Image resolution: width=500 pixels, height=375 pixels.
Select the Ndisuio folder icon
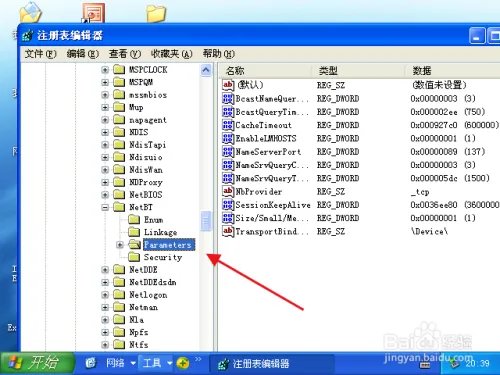tap(119, 157)
